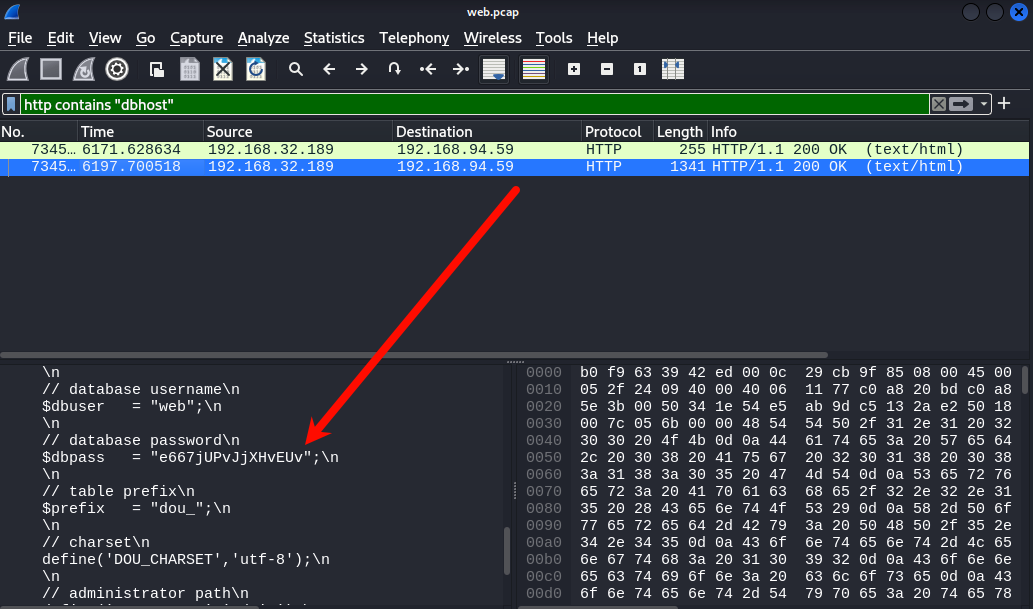Apply the display filter arrow button
1033x609 pixels.
pyautogui.click(x=962, y=104)
